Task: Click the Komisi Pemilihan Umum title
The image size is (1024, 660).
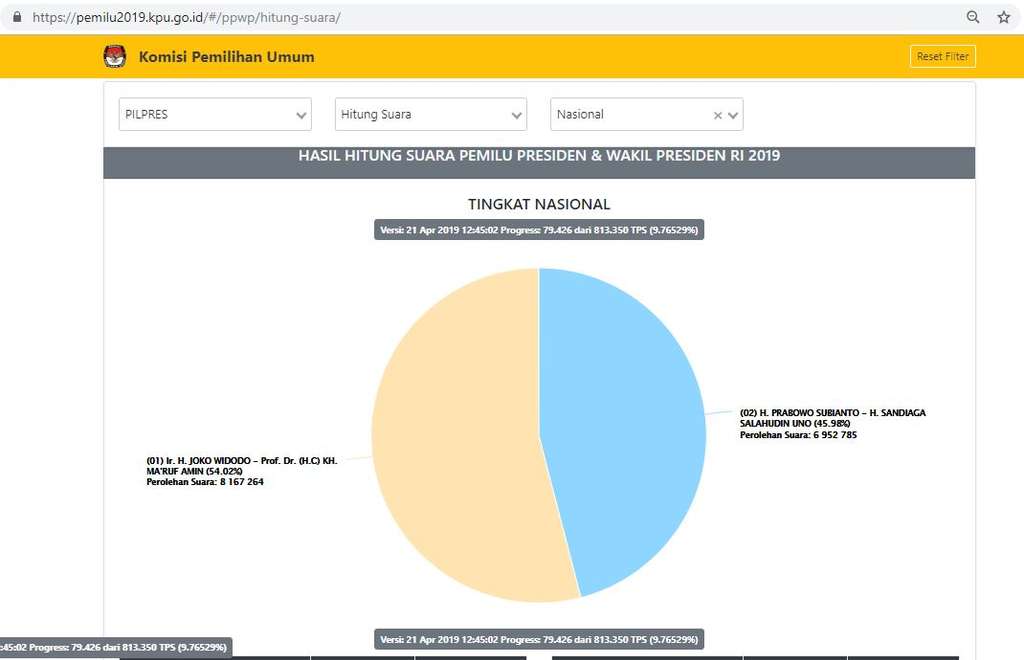Action: coord(226,57)
